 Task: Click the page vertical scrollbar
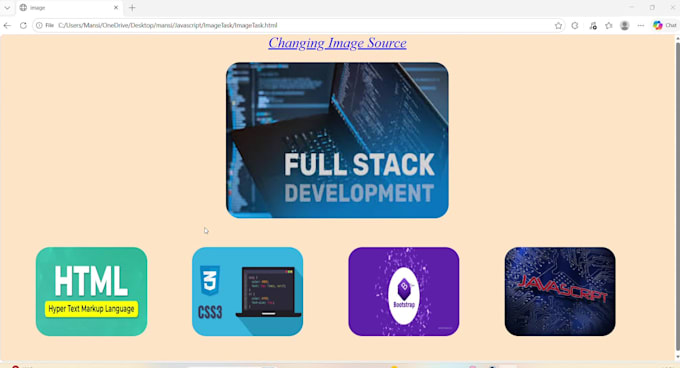677,197
